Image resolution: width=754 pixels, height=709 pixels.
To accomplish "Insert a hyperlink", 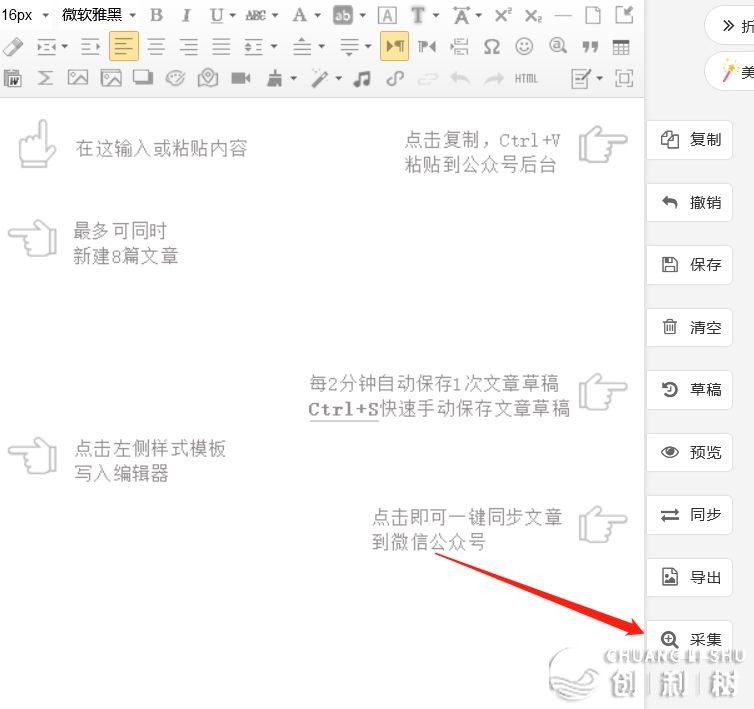I will (x=395, y=78).
